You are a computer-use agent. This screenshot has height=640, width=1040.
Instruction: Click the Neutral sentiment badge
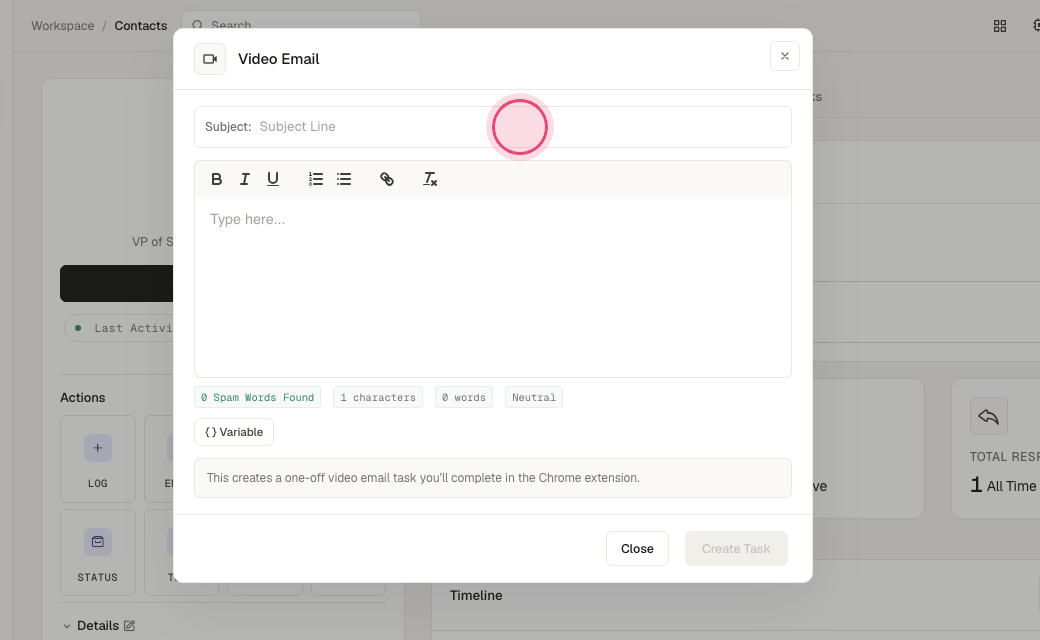point(534,397)
